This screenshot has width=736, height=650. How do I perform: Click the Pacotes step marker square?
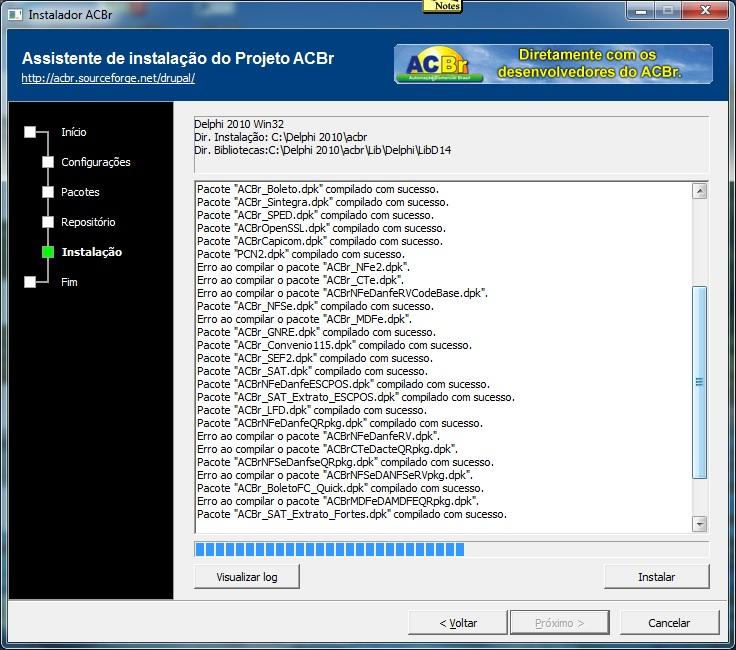(48, 192)
